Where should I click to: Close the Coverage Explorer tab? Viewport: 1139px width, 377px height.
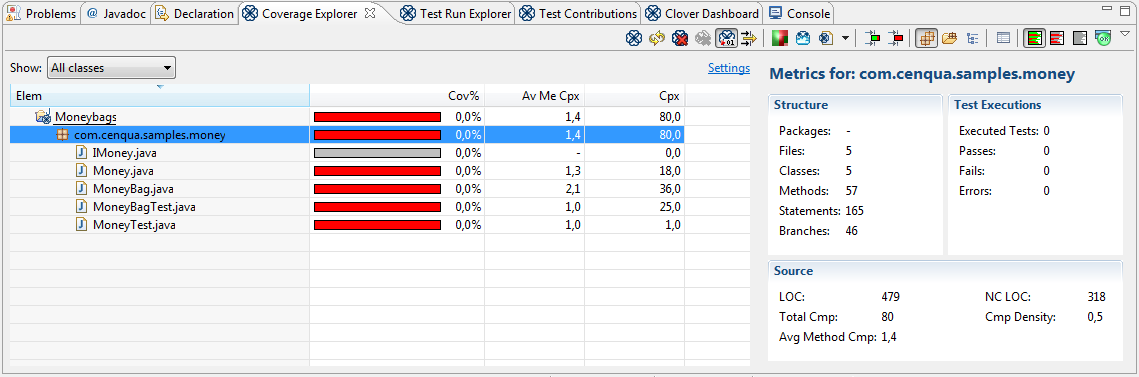[x=369, y=14]
